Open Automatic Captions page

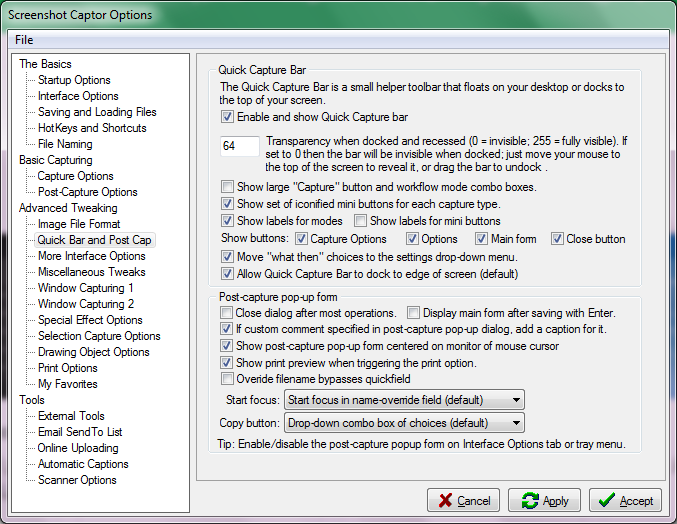(x=83, y=464)
